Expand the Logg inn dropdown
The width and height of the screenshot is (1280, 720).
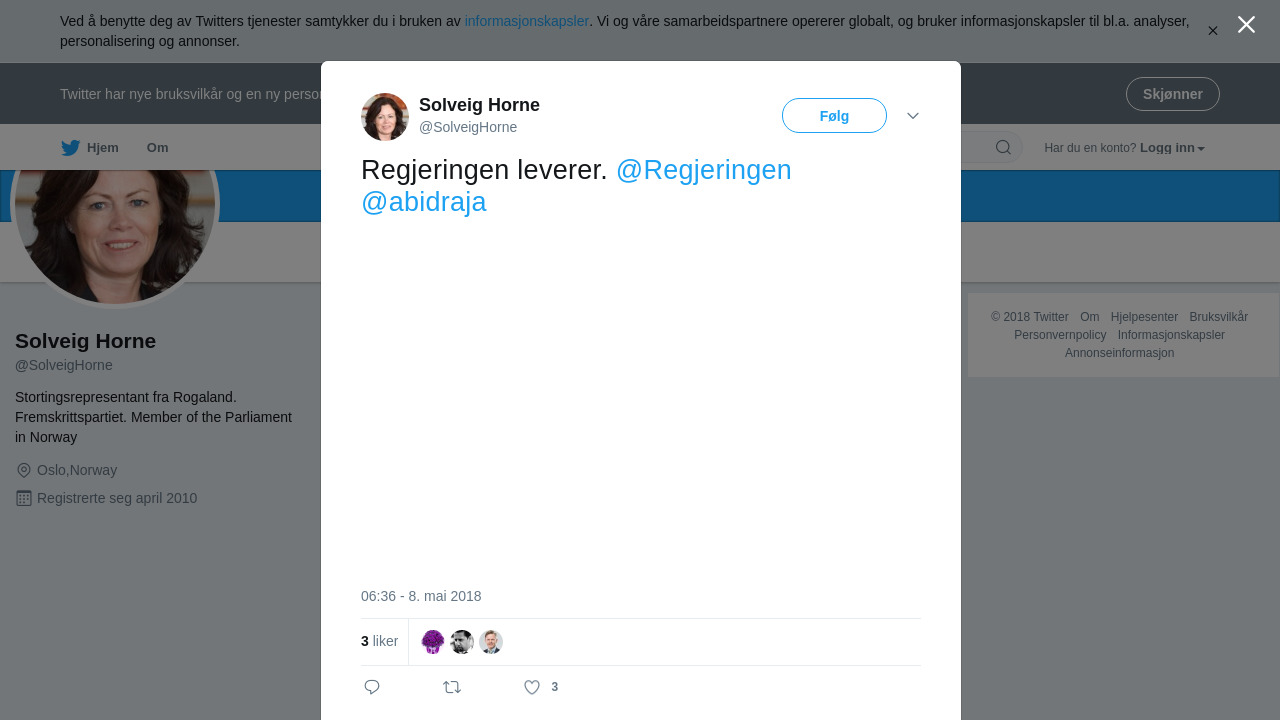coord(1172,148)
